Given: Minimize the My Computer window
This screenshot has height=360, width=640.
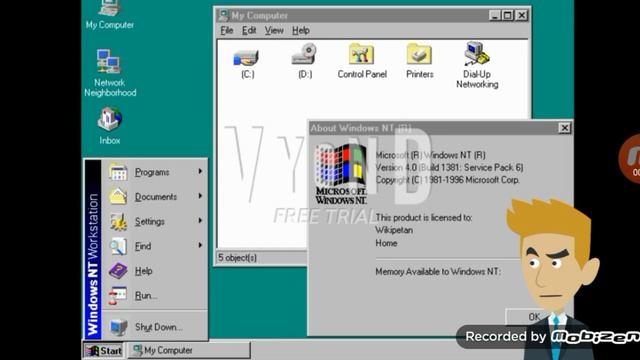Looking at the screenshot, I should (495, 16).
